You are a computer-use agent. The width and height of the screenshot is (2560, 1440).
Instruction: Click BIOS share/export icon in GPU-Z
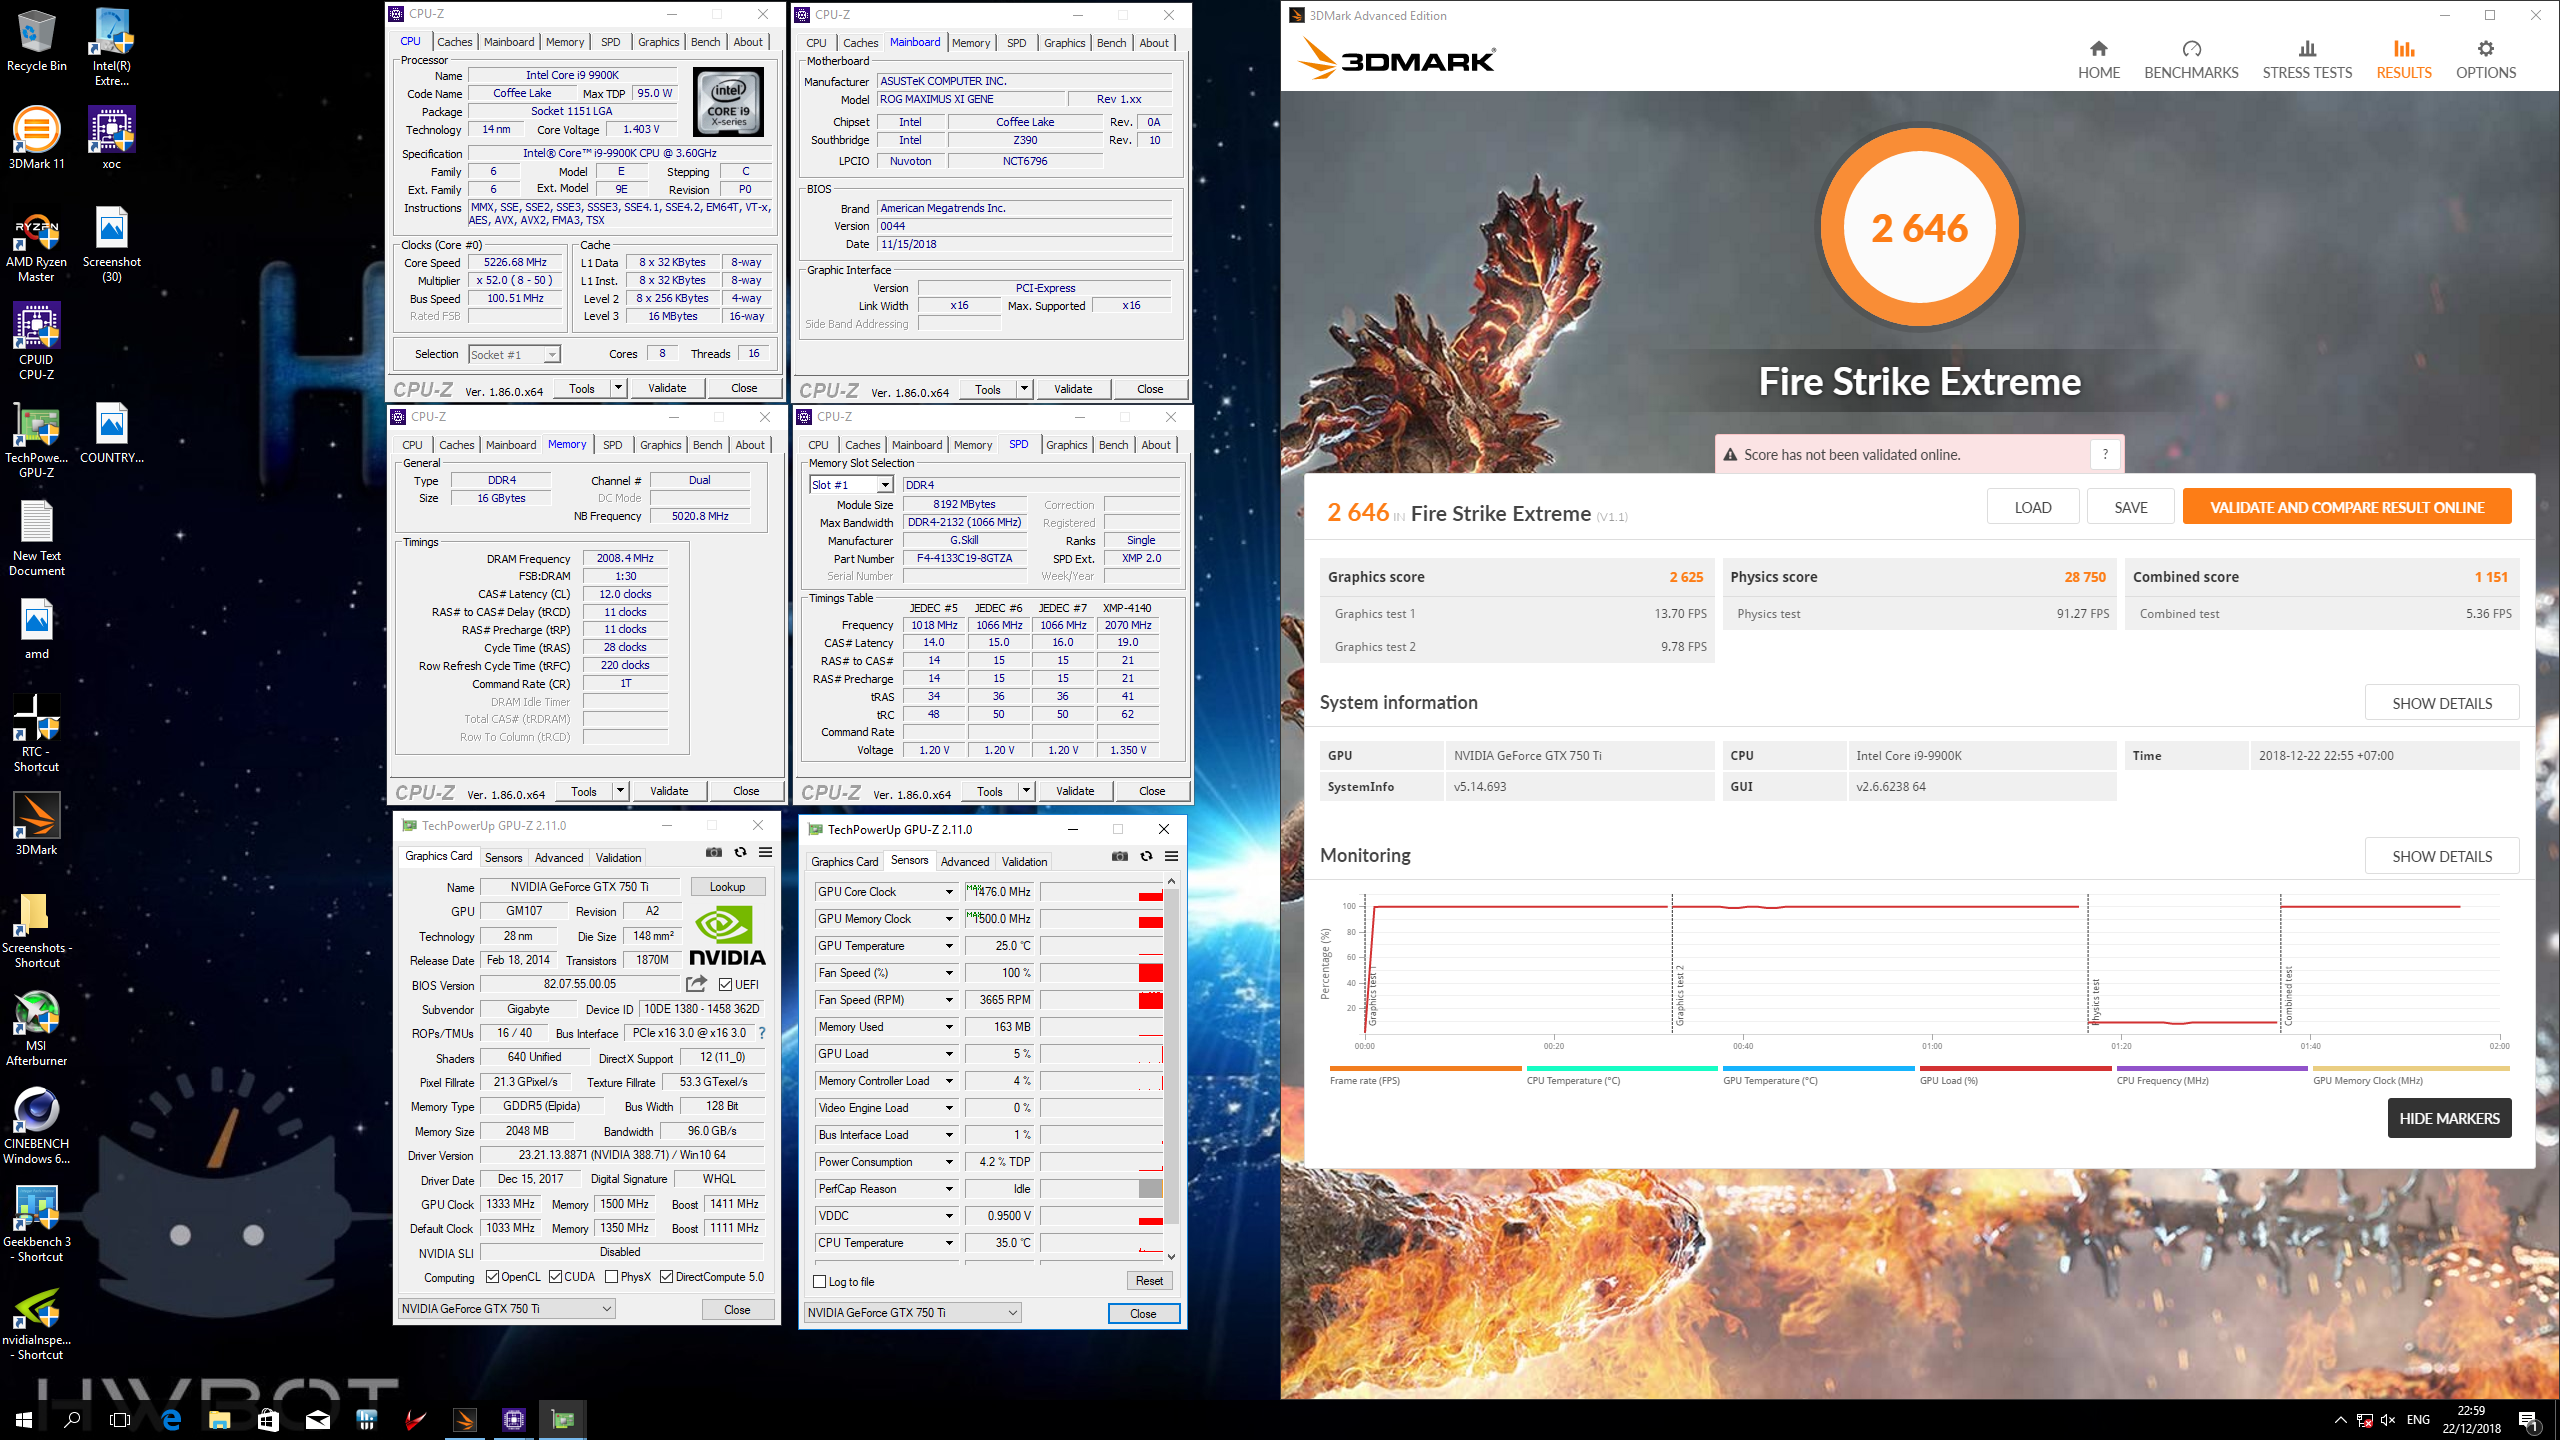click(697, 984)
